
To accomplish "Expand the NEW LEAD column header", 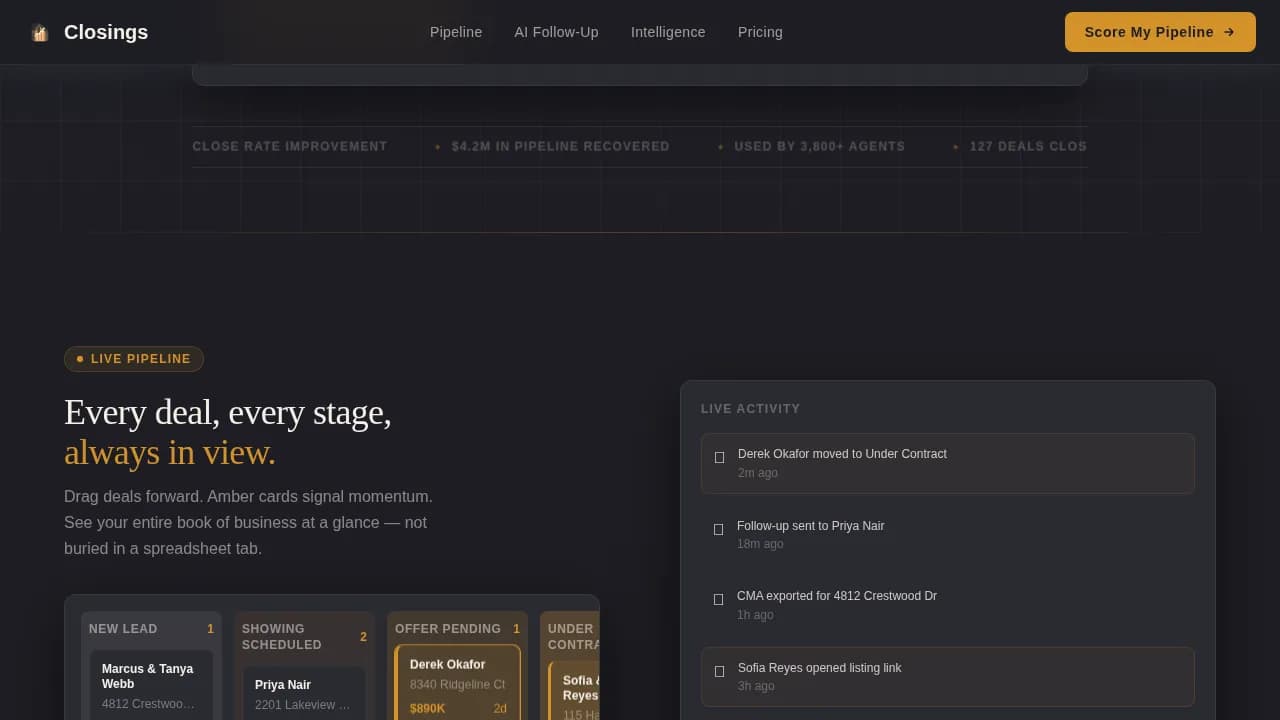I will tap(150, 629).
